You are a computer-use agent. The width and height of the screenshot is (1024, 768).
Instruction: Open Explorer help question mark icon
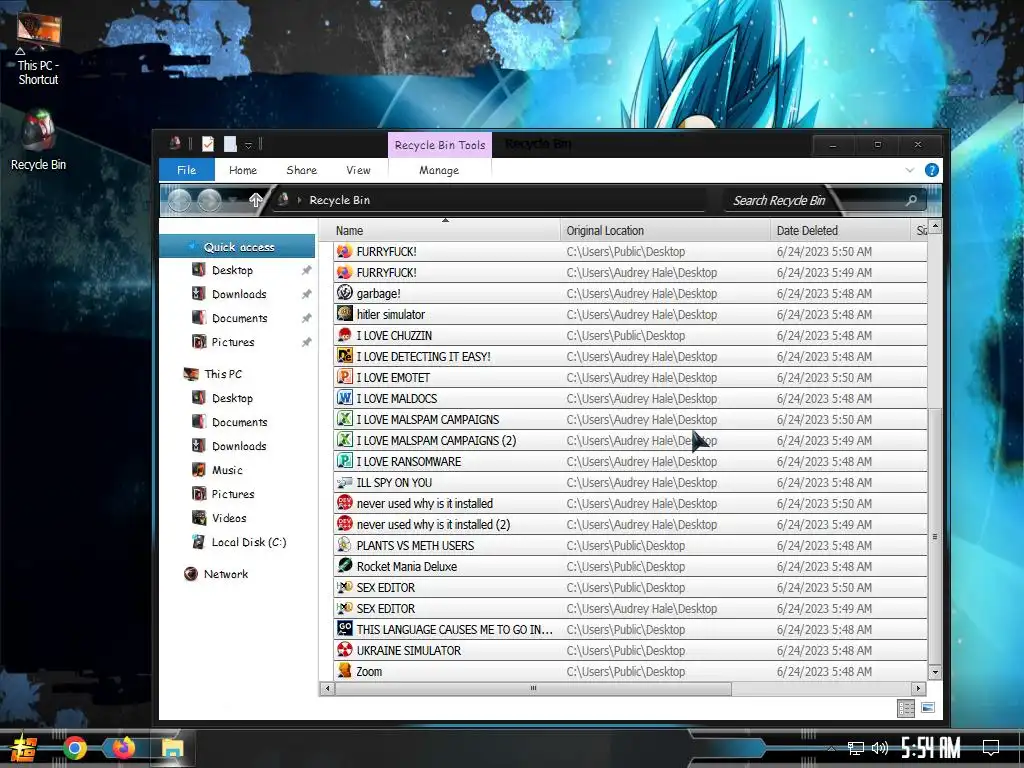pyautogui.click(x=932, y=170)
